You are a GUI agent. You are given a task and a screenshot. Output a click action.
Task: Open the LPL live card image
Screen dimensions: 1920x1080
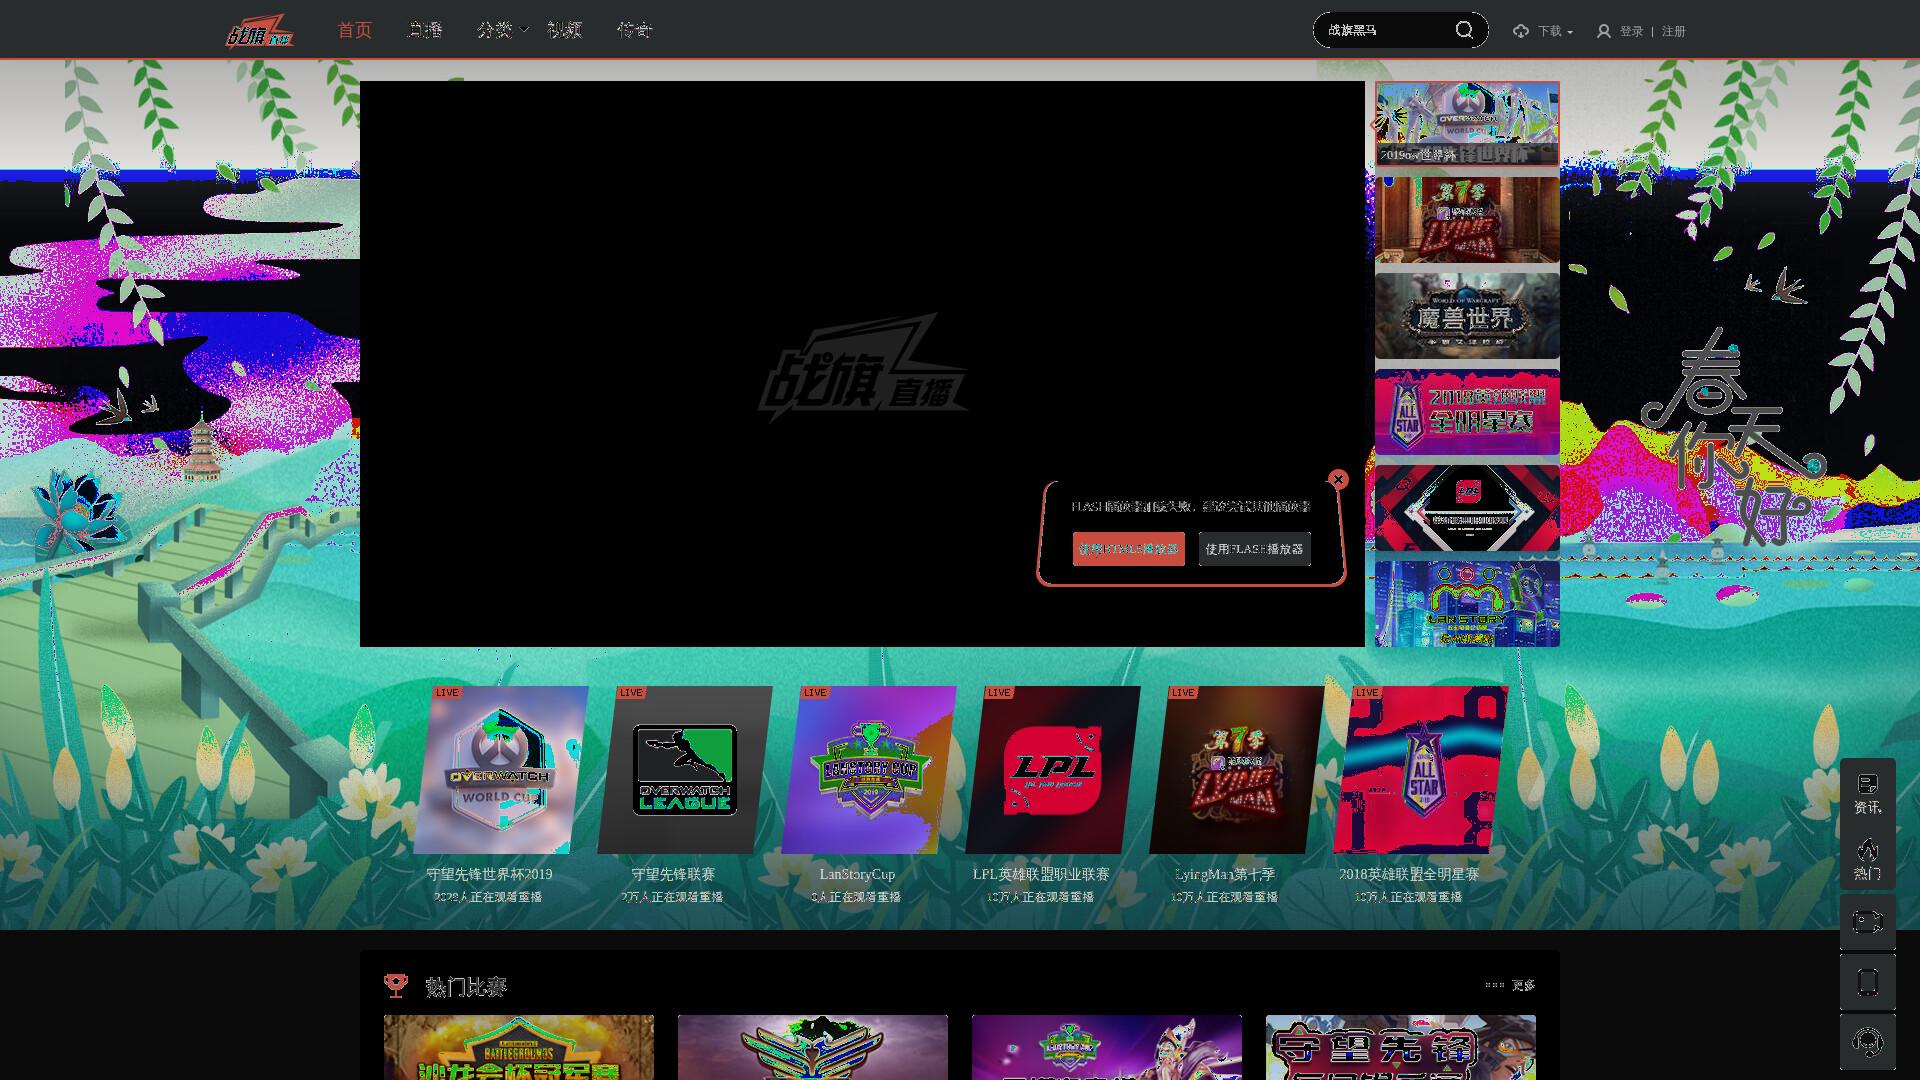[1053, 770]
